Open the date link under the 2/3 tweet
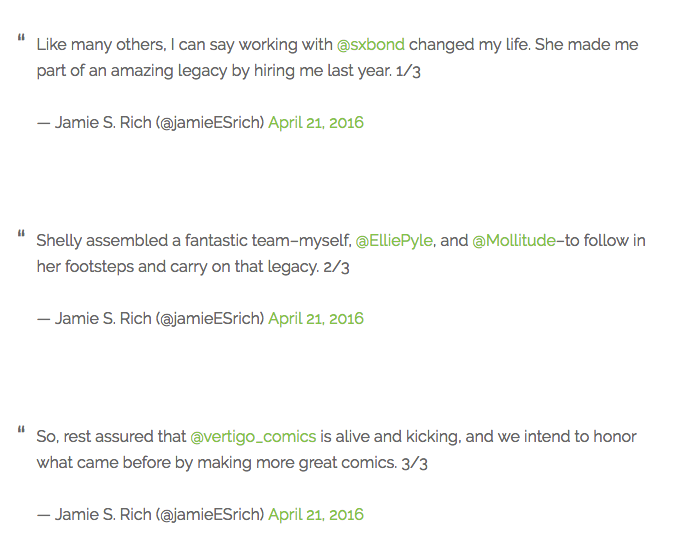 (x=315, y=319)
